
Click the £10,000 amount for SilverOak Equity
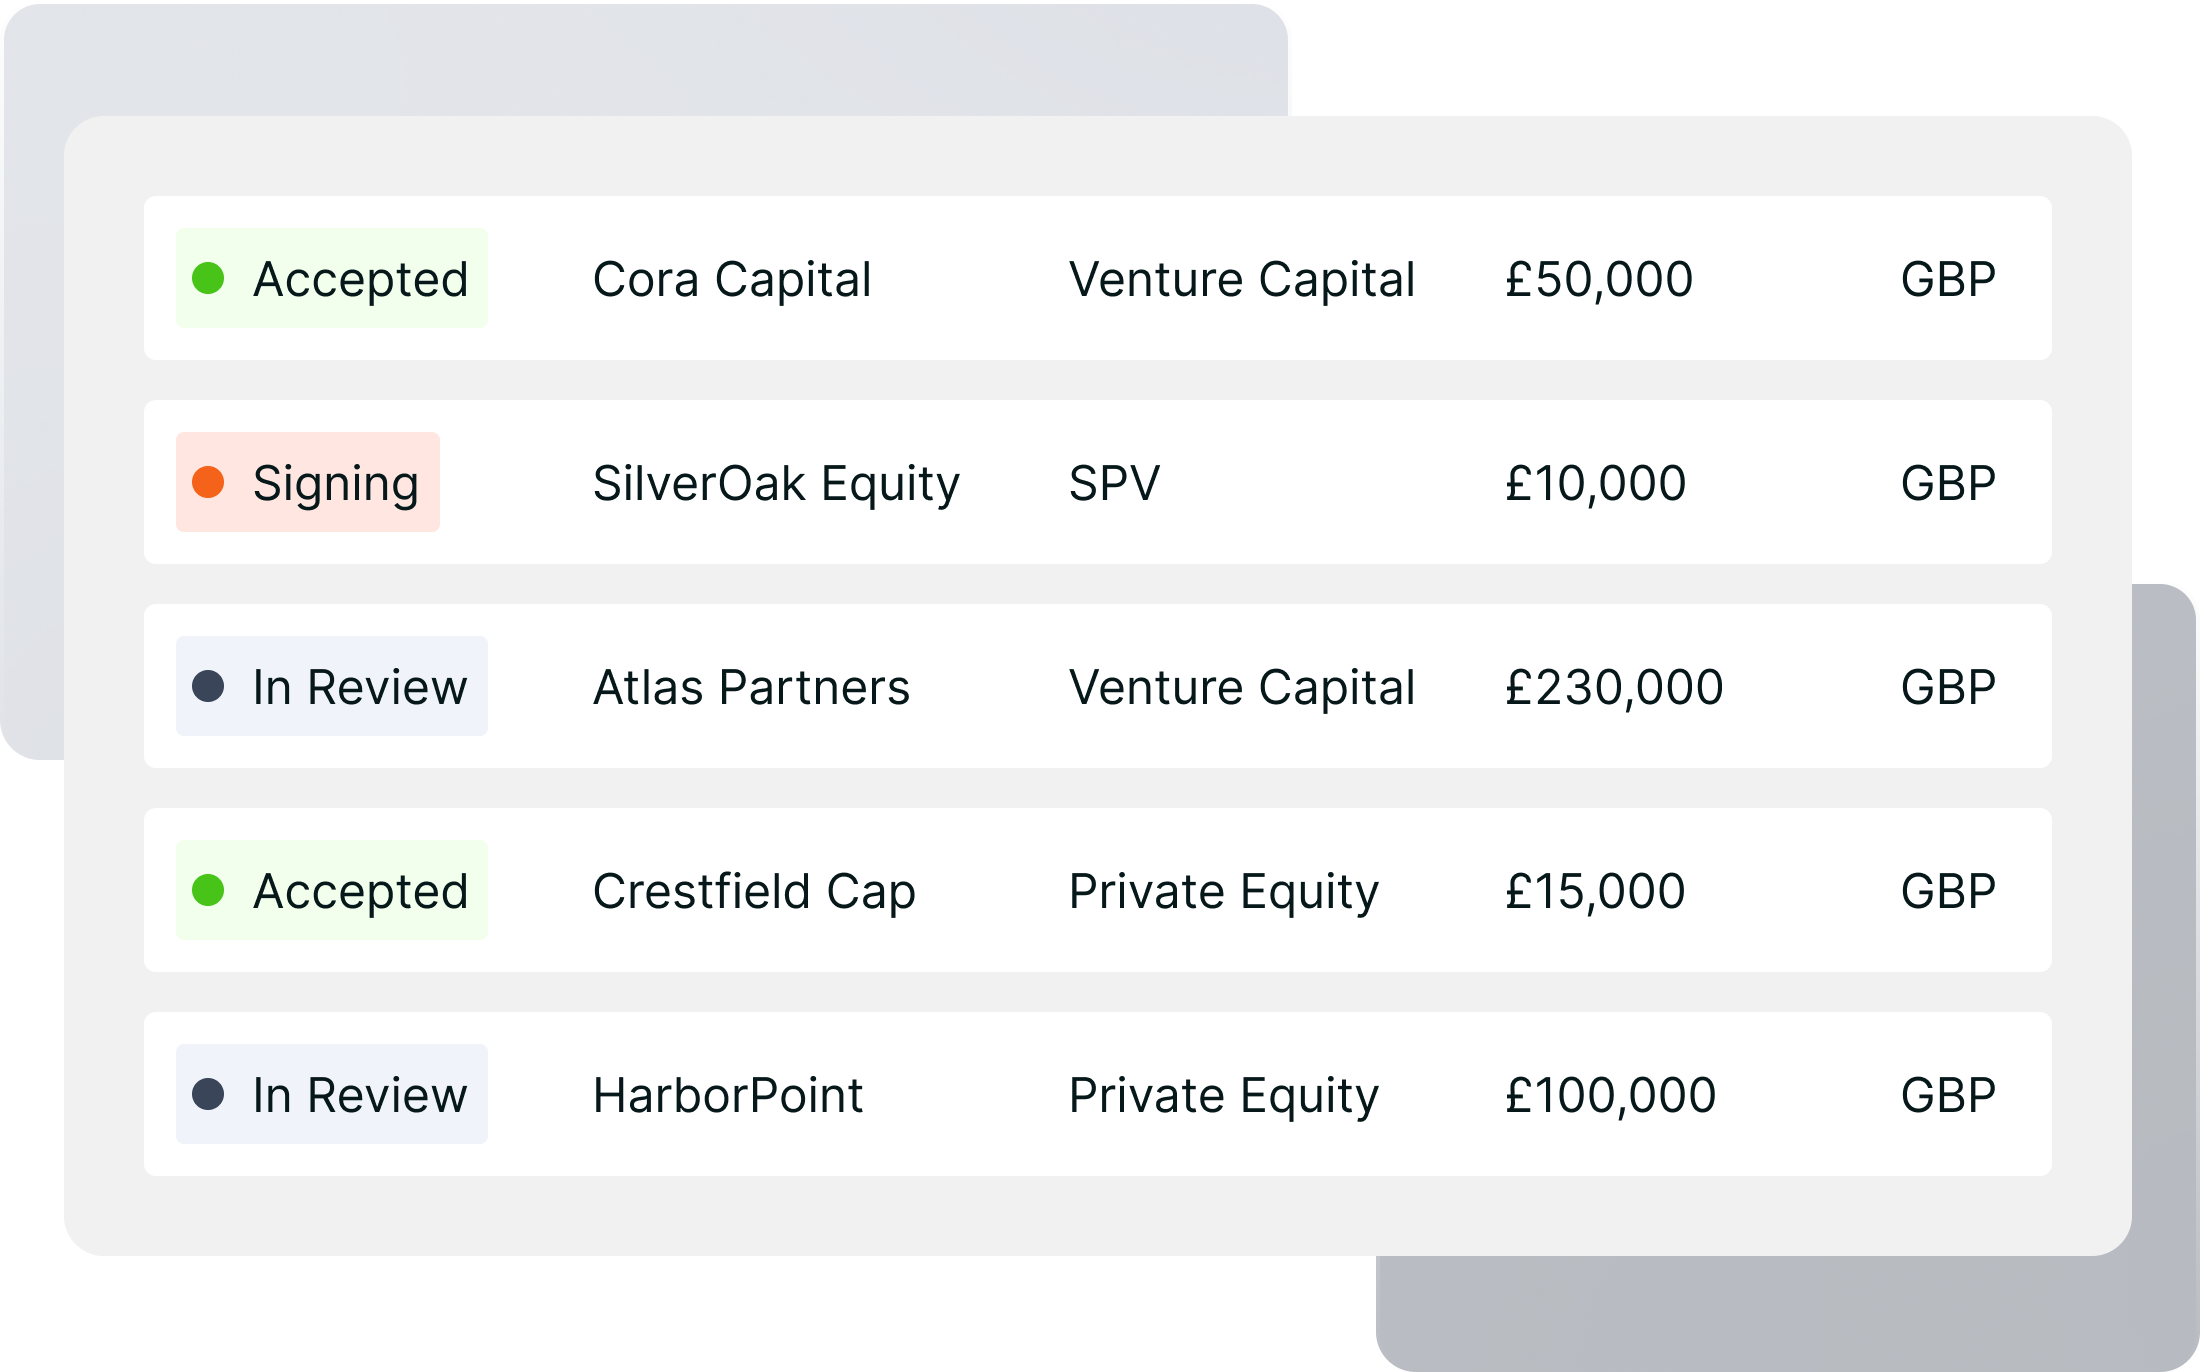[x=1595, y=483]
